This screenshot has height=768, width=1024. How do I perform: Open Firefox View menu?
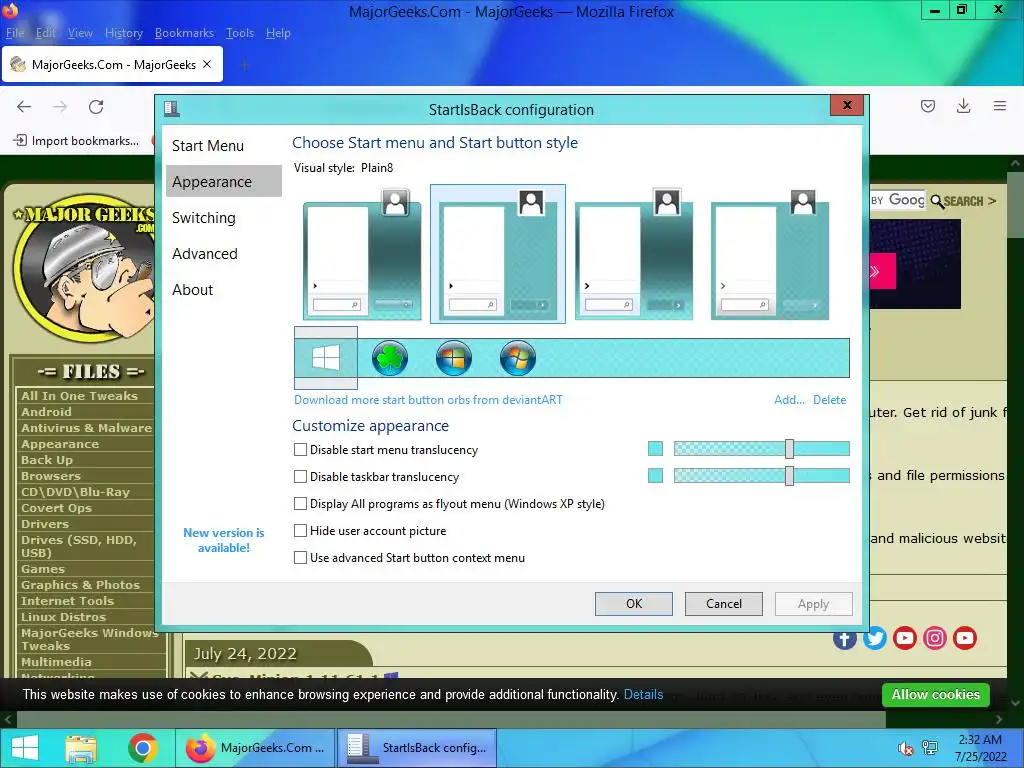click(80, 33)
